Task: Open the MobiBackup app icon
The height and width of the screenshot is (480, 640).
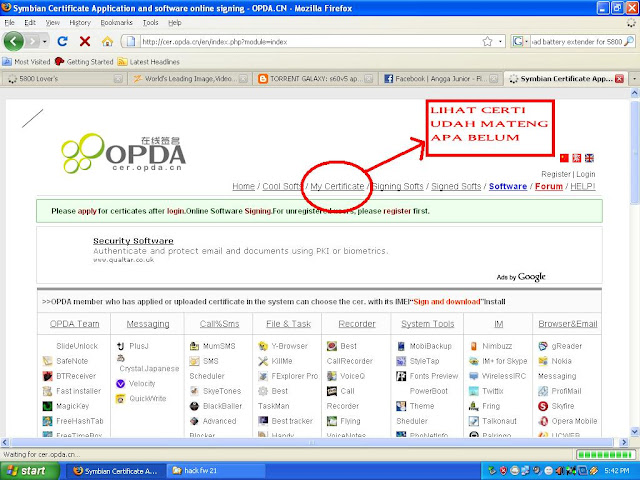Action: [401, 346]
